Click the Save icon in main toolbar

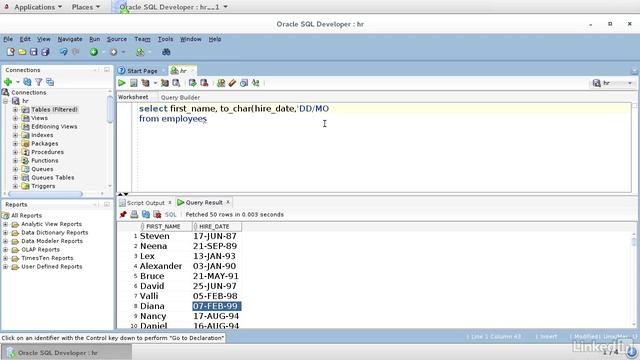[33, 52]
